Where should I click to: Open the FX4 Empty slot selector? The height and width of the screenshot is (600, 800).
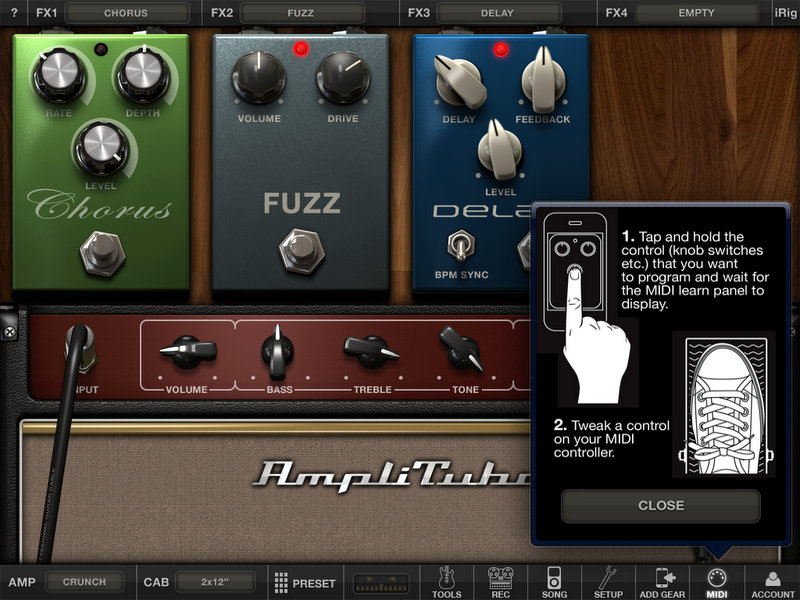697,13
